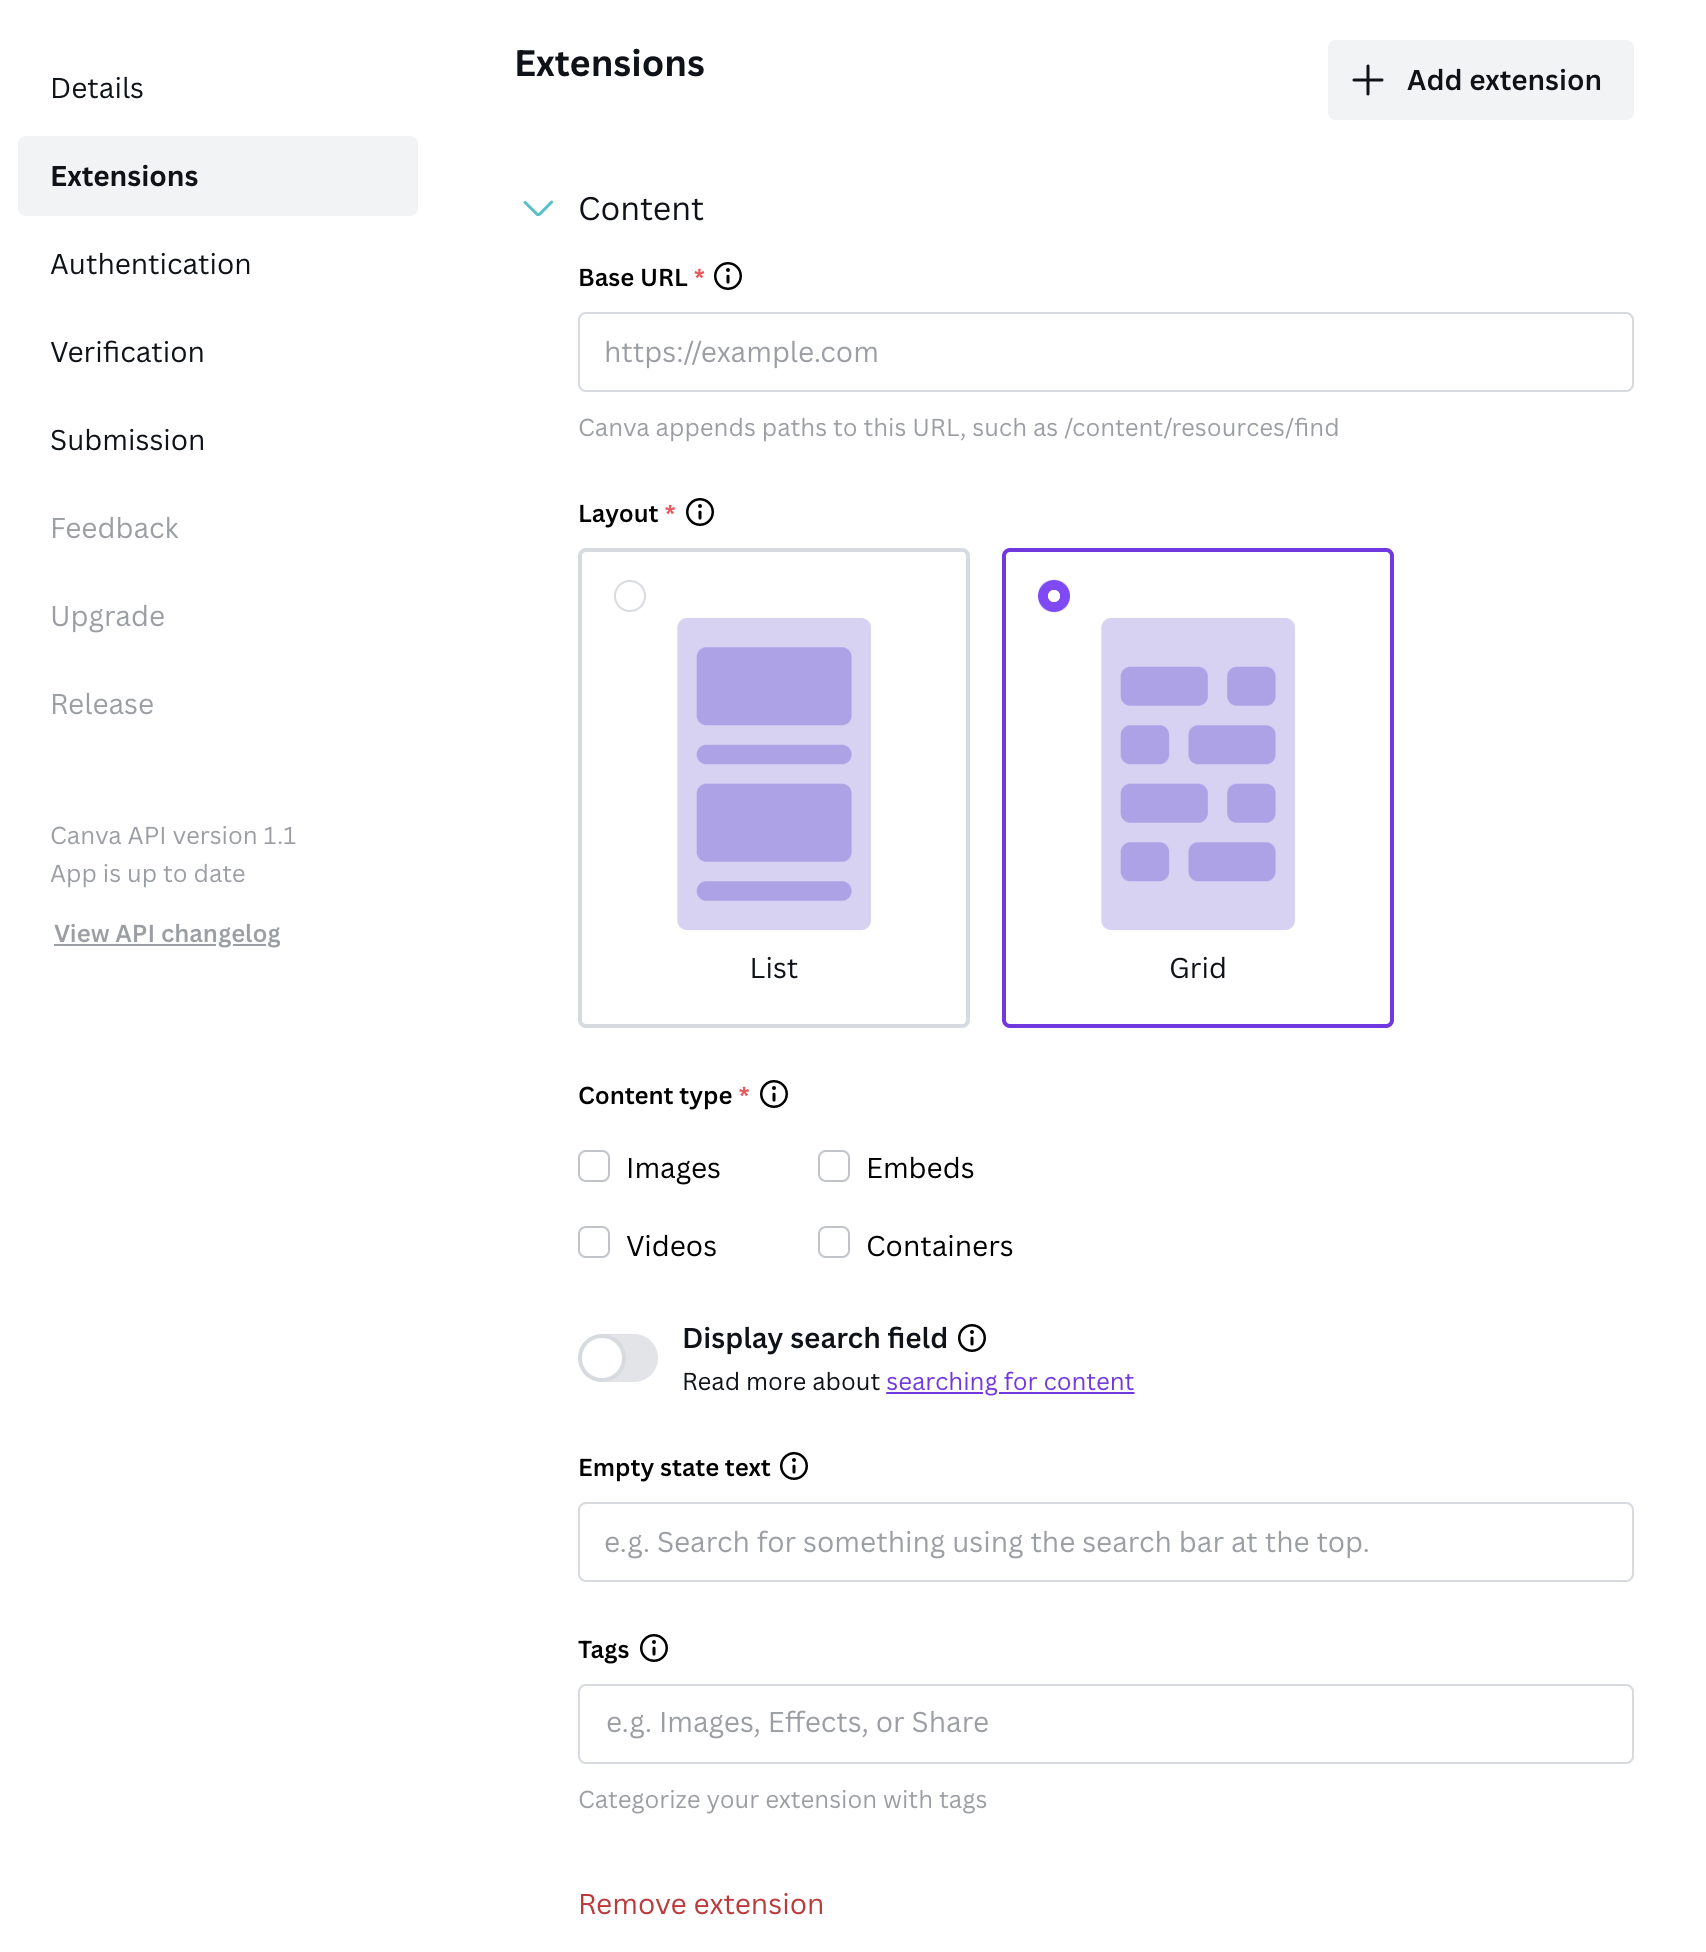Click the List layout label

point(774,968)
